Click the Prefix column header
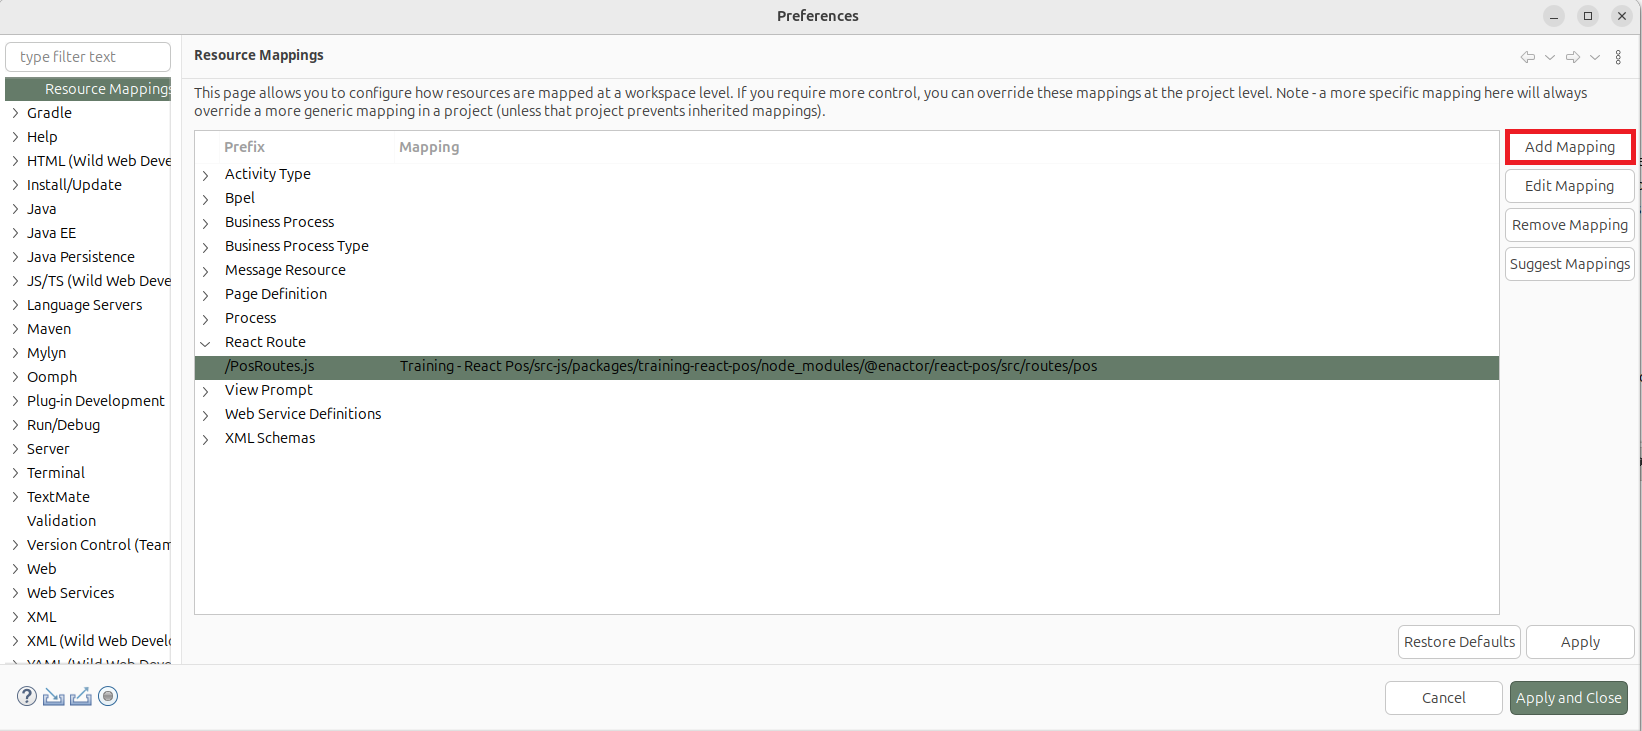 (x=244, y=147)
